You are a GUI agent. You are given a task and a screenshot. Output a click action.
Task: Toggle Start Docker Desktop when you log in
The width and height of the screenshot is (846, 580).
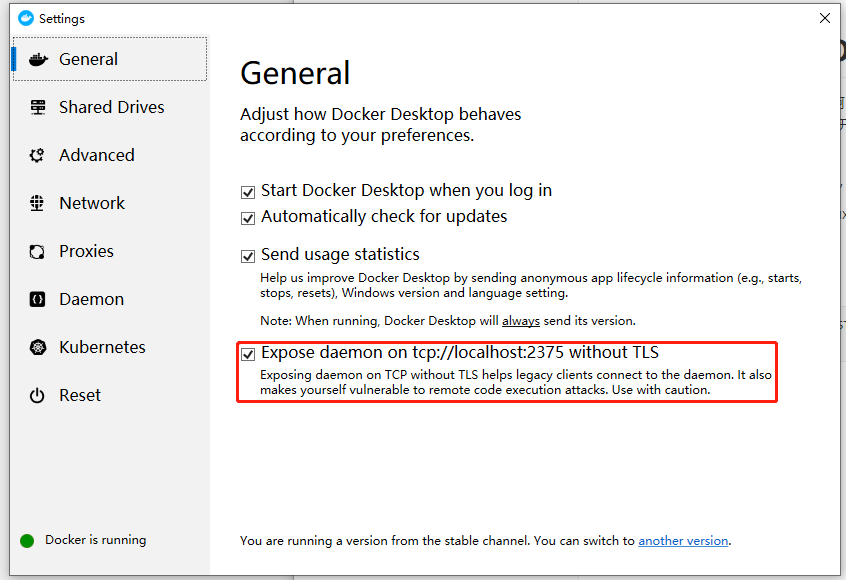tap(248, 192)
